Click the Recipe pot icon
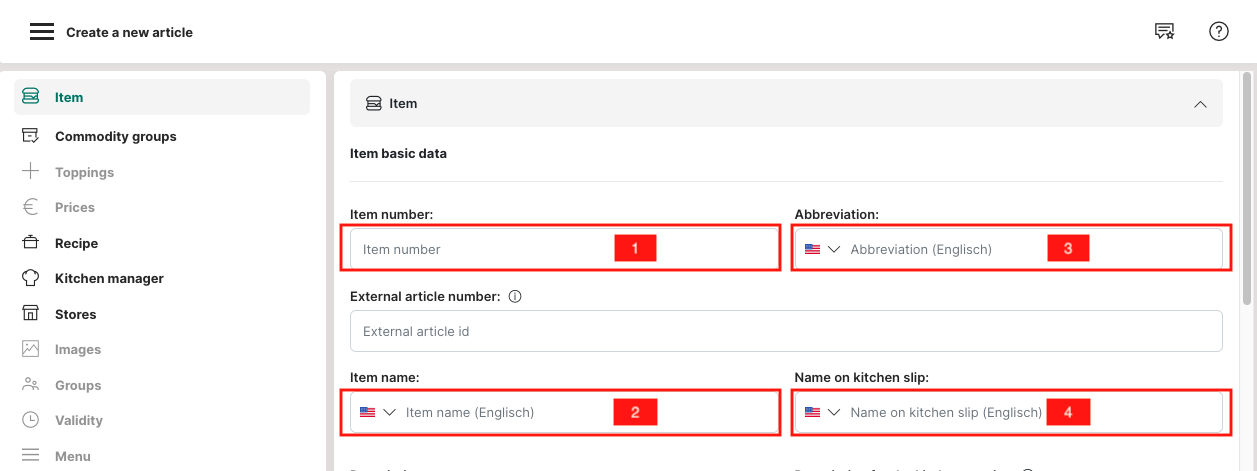Image resolution: width=1257 pixels, height=471 pixels. pyautogui.click(x=31, y=243)
